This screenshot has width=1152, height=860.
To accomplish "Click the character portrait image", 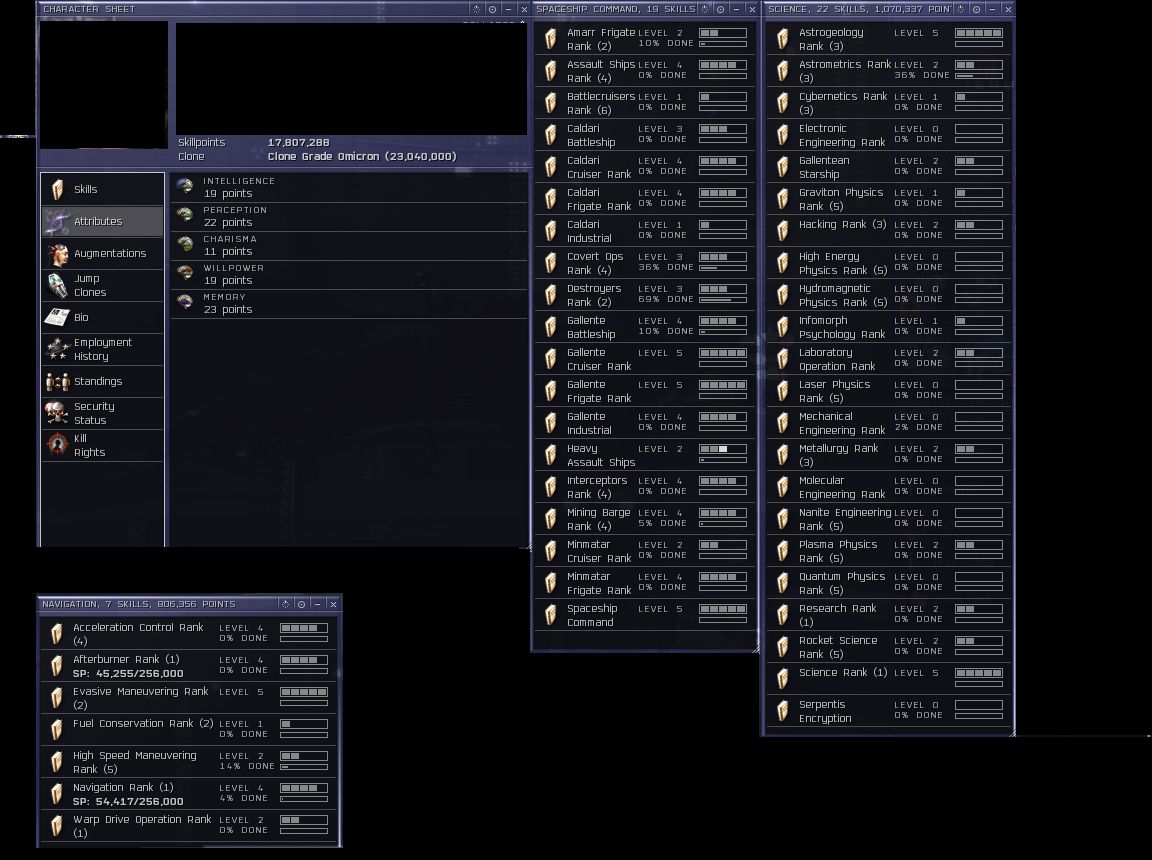I will [104, 84].
